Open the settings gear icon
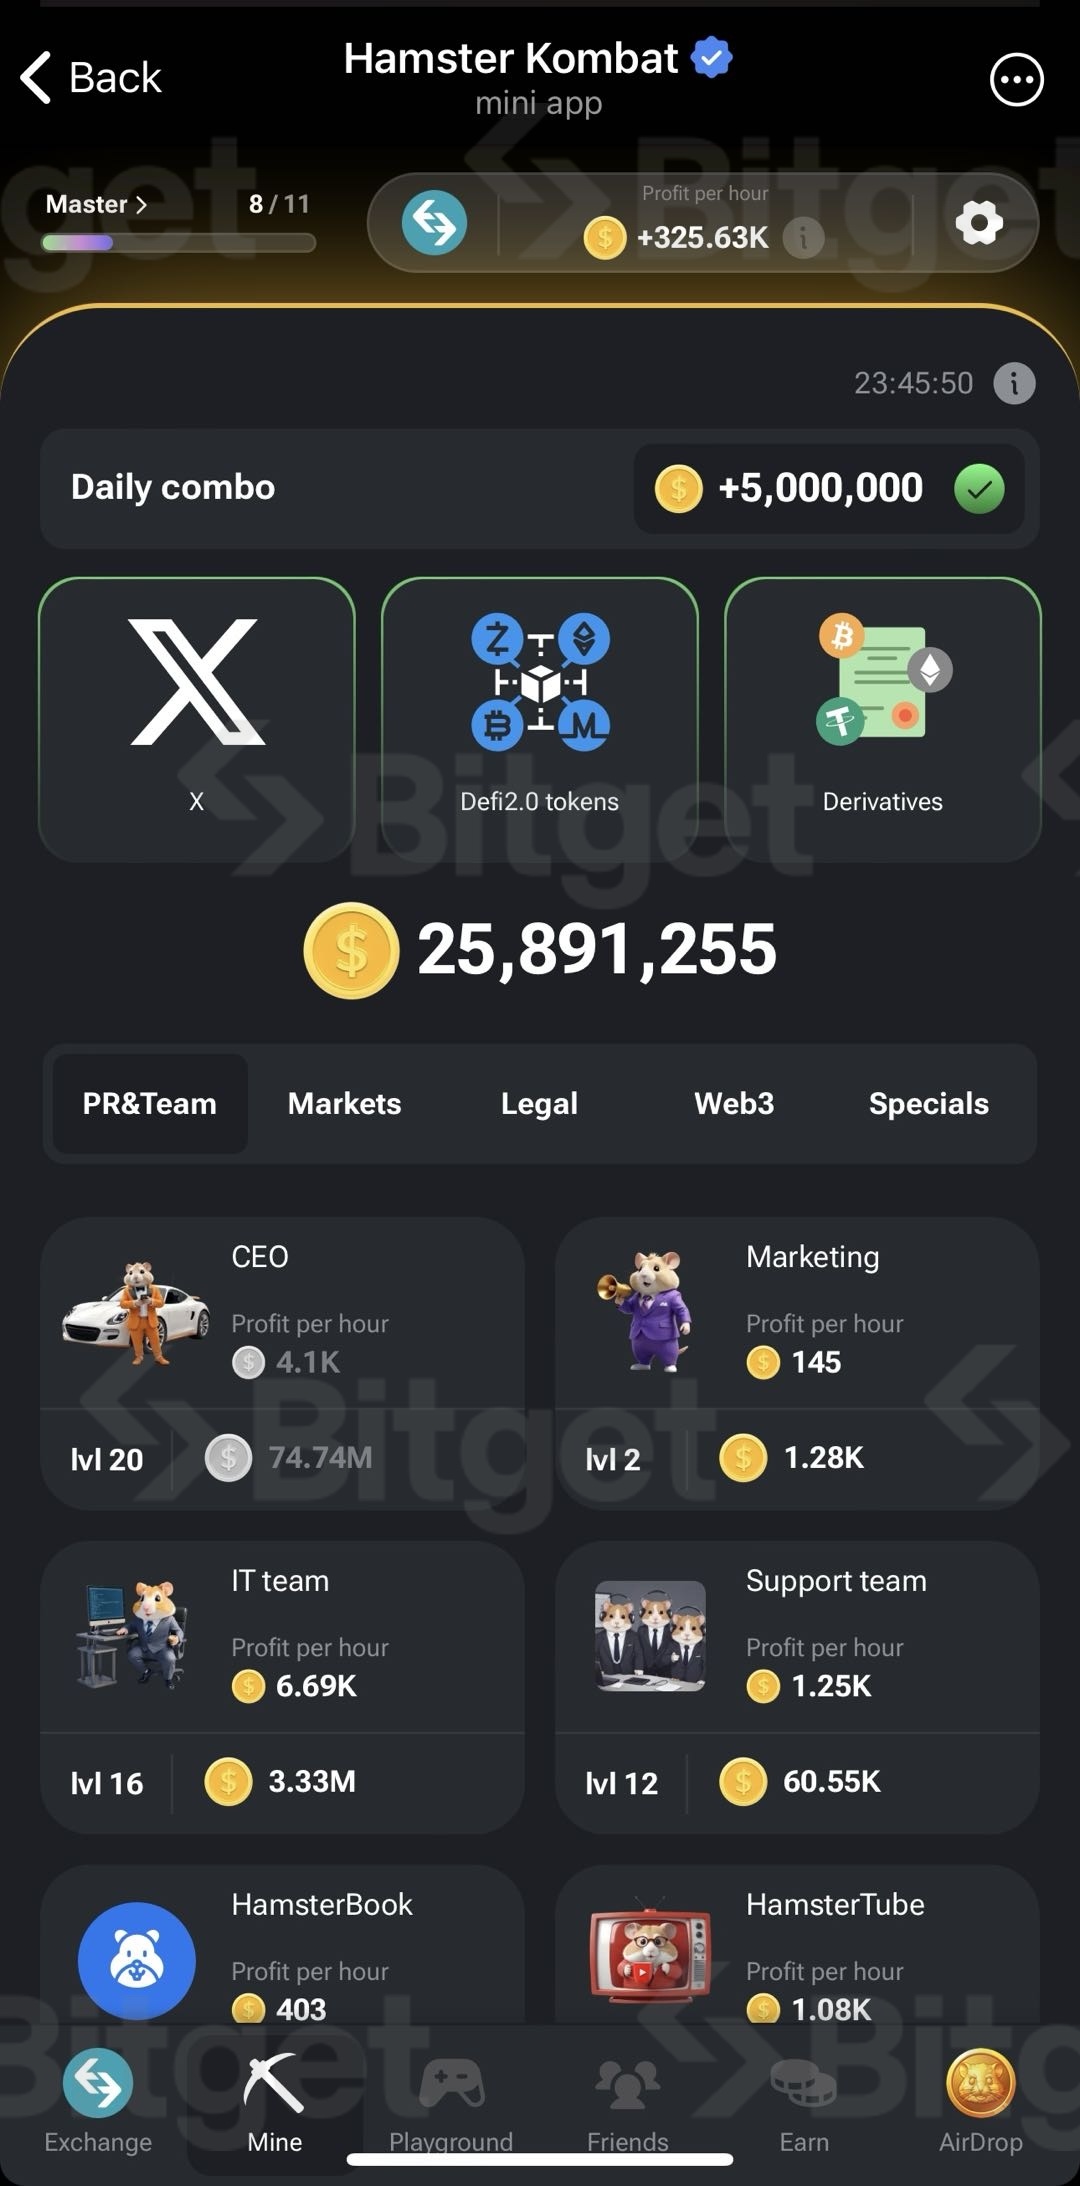Screen dimensions: 1080x2186 pos(979,222)
